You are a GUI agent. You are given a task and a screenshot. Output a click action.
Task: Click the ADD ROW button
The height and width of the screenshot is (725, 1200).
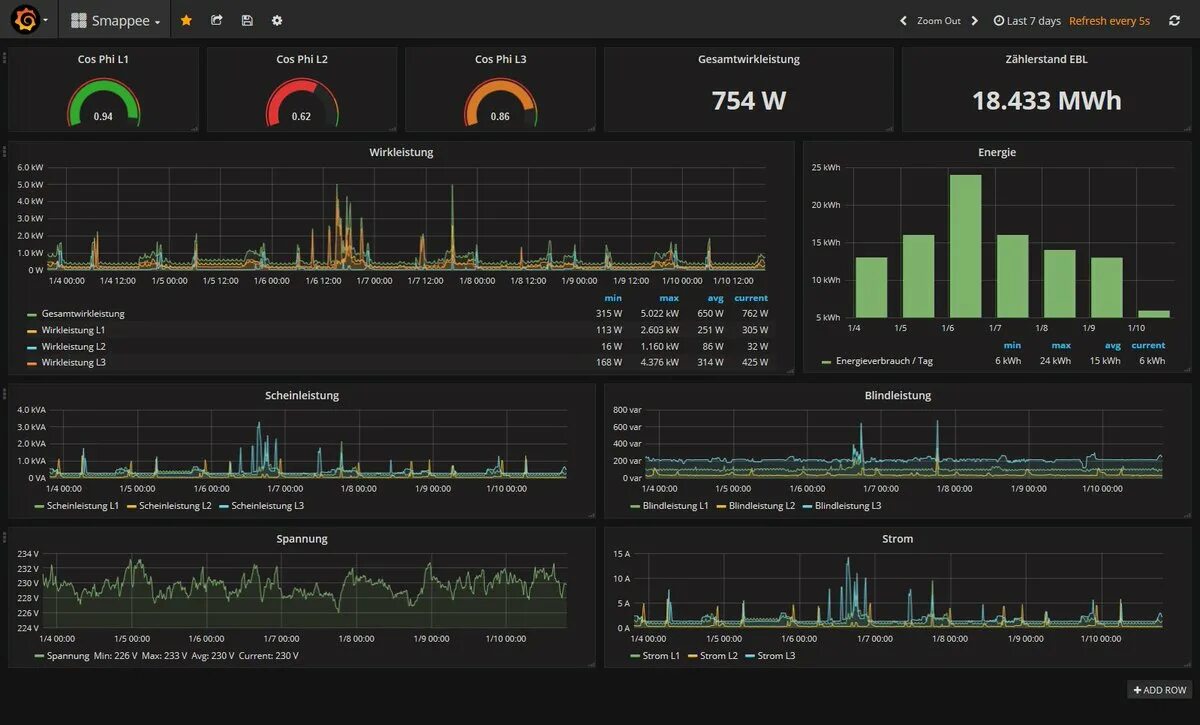tap(1160, 690)
